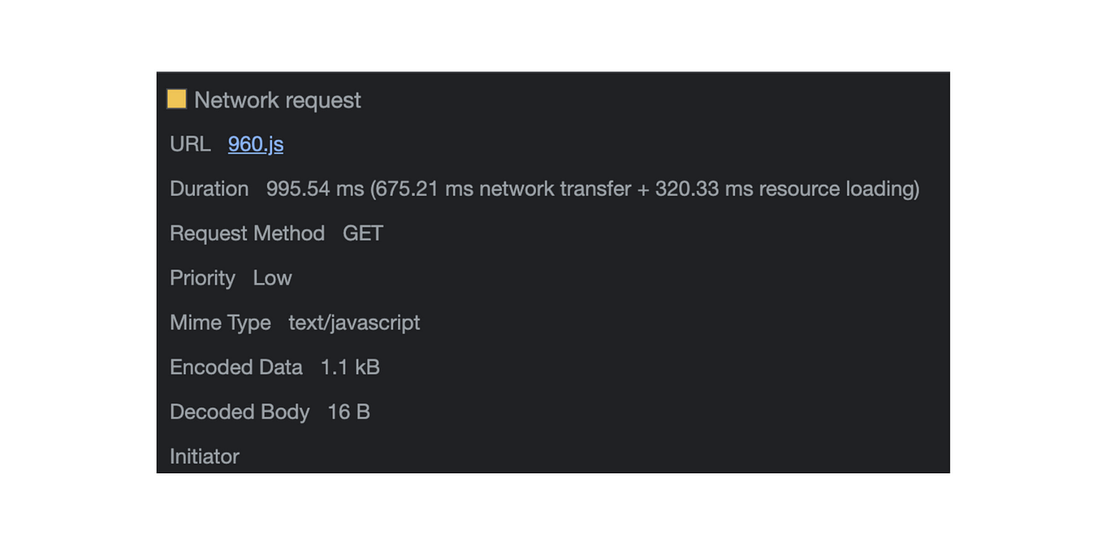1110x539 pixels.
Task: Click the URL field label
Action: click(190, 144)
